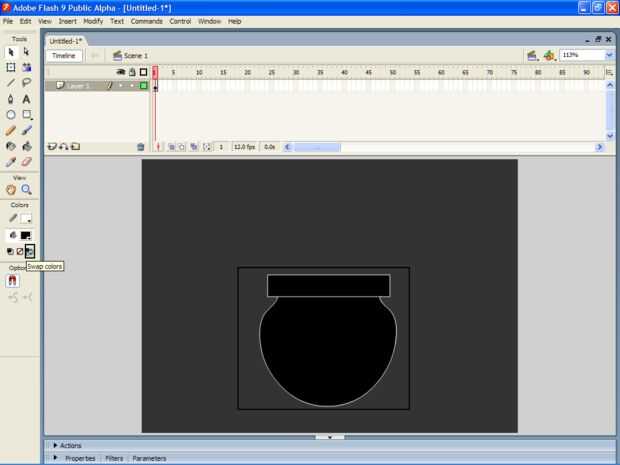620x465 pixels.
Task: Toggle visibility dot for Layer 1
Action: coord(121,85)
